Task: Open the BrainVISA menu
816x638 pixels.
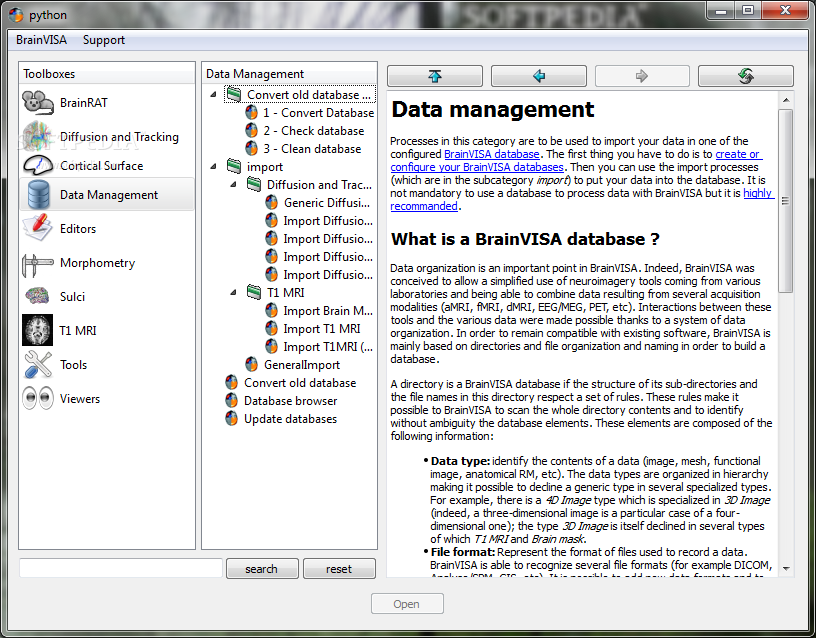Action: pos(41,40)
